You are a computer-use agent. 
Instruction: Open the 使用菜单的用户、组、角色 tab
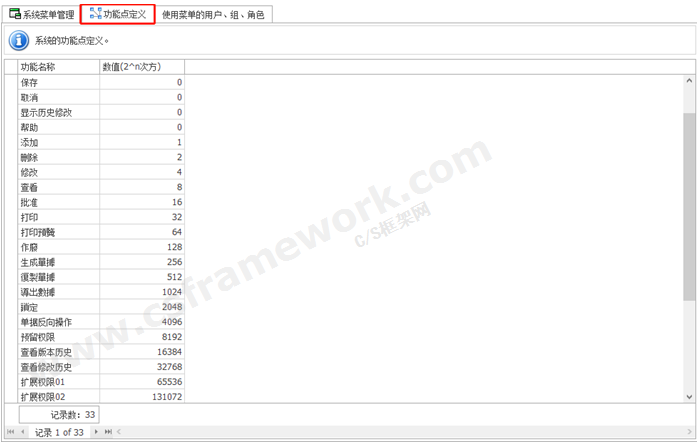tap(213, 15)
